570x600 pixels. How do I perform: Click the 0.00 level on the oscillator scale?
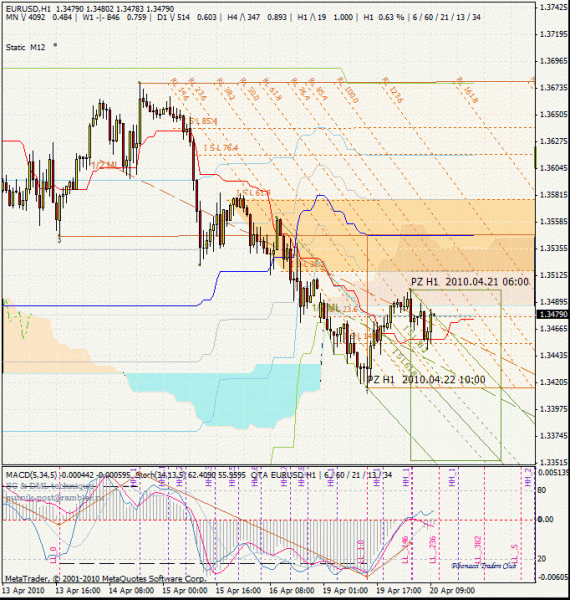(546, 519)
